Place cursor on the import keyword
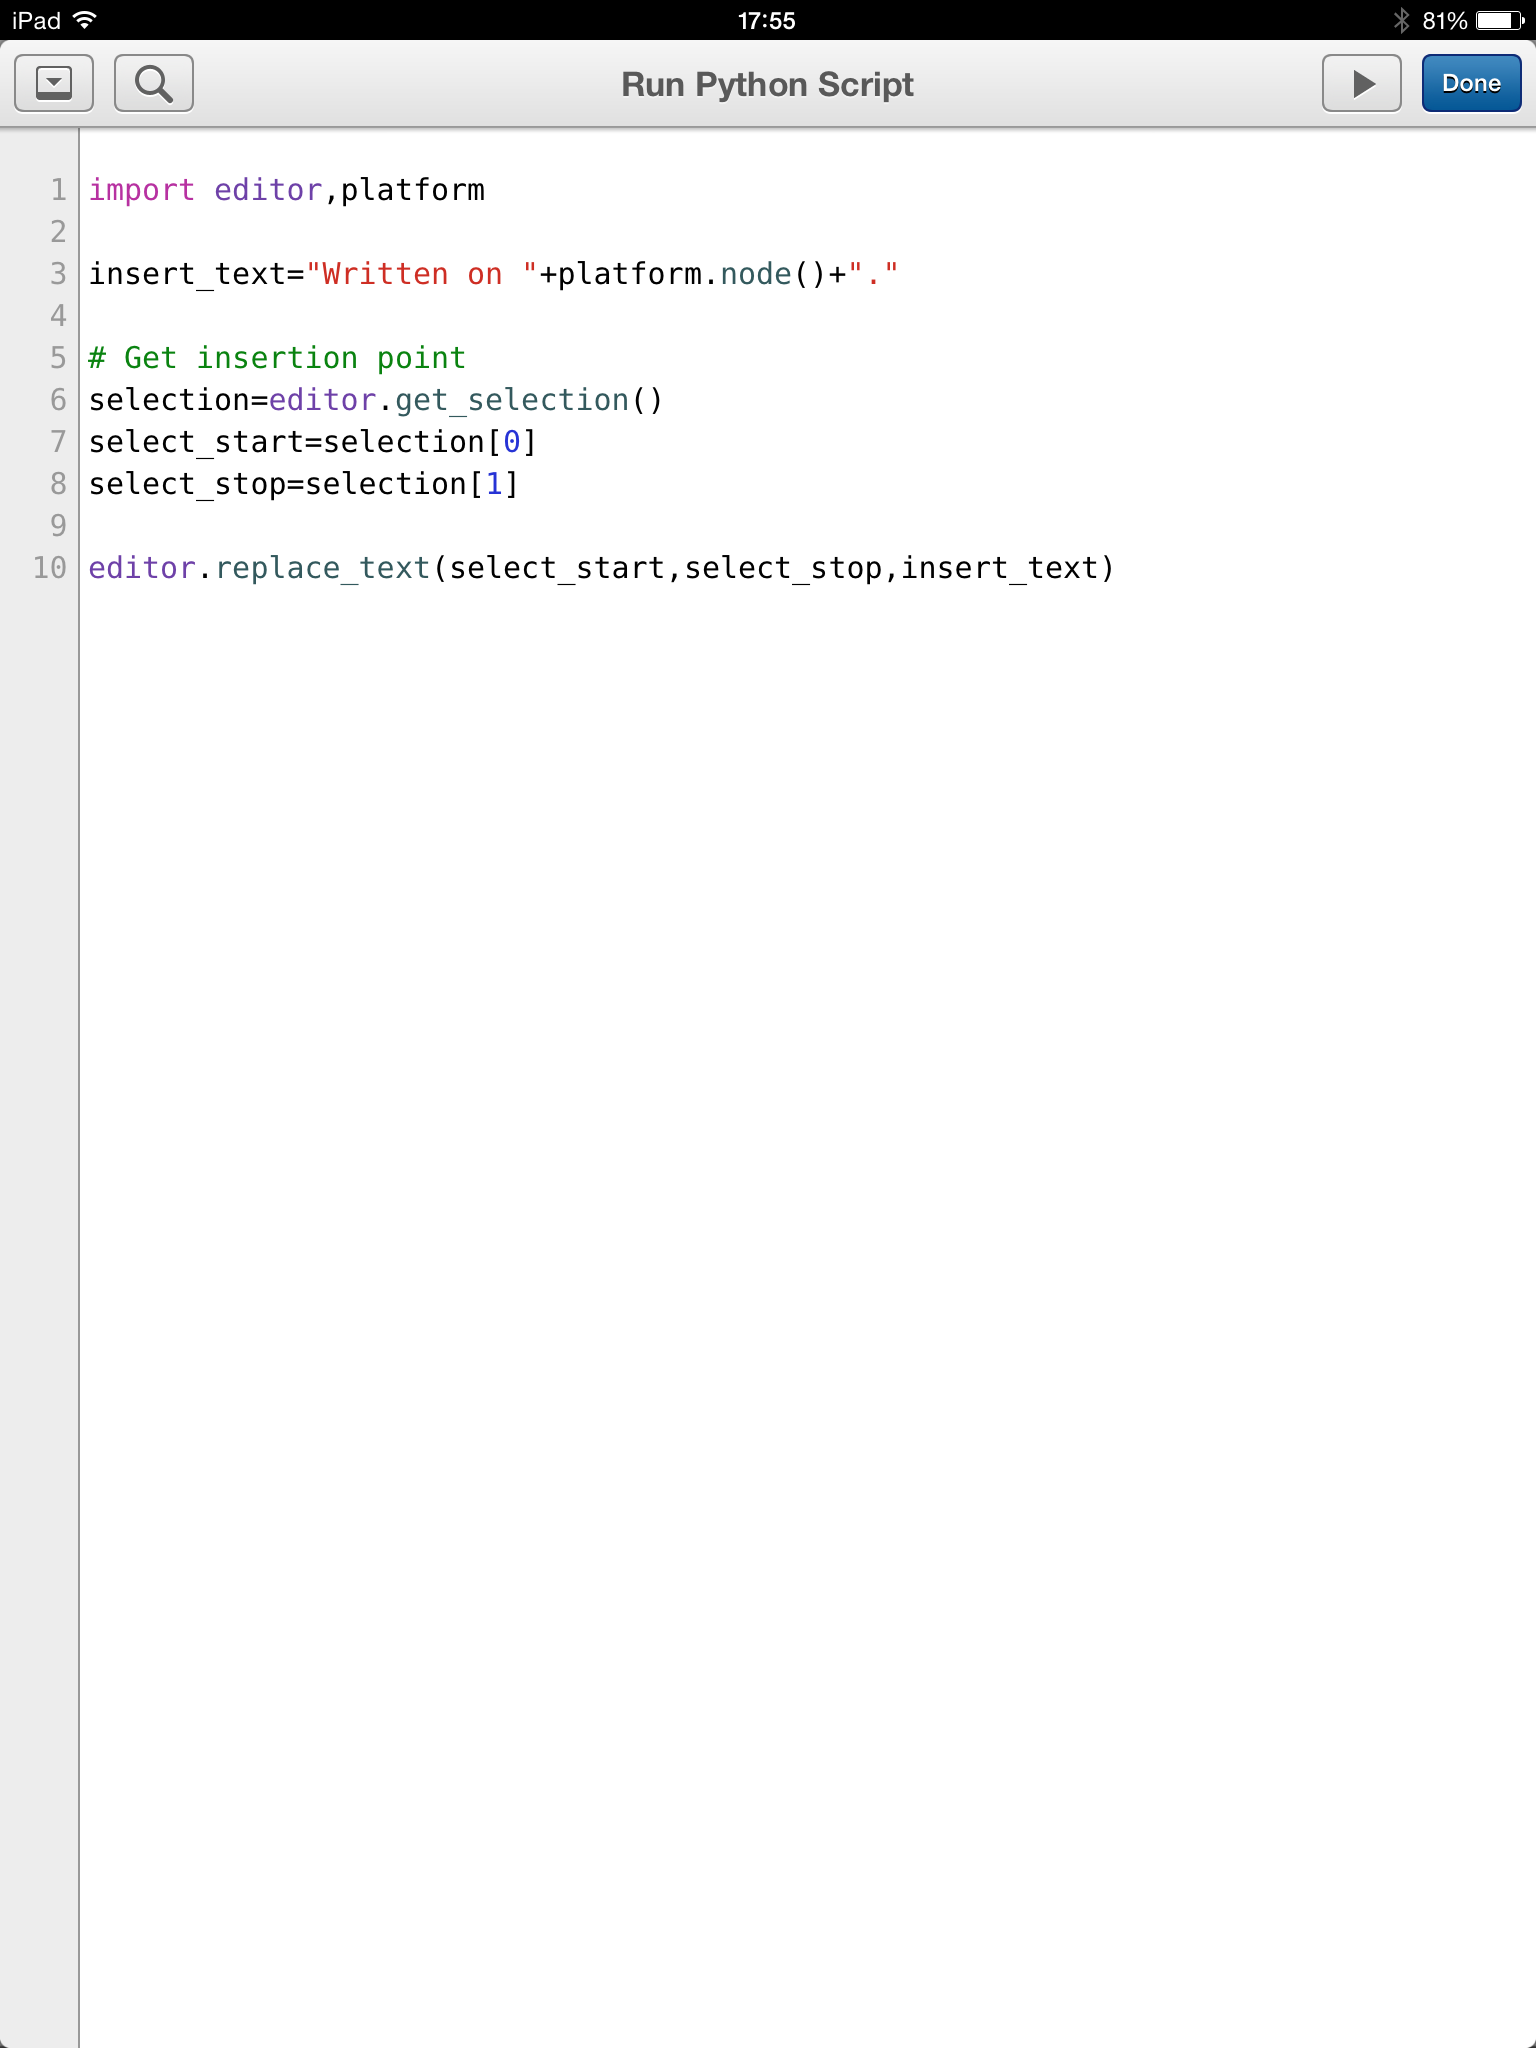The height and width of the screenshot is (2048, 1536). coord(141,190)
